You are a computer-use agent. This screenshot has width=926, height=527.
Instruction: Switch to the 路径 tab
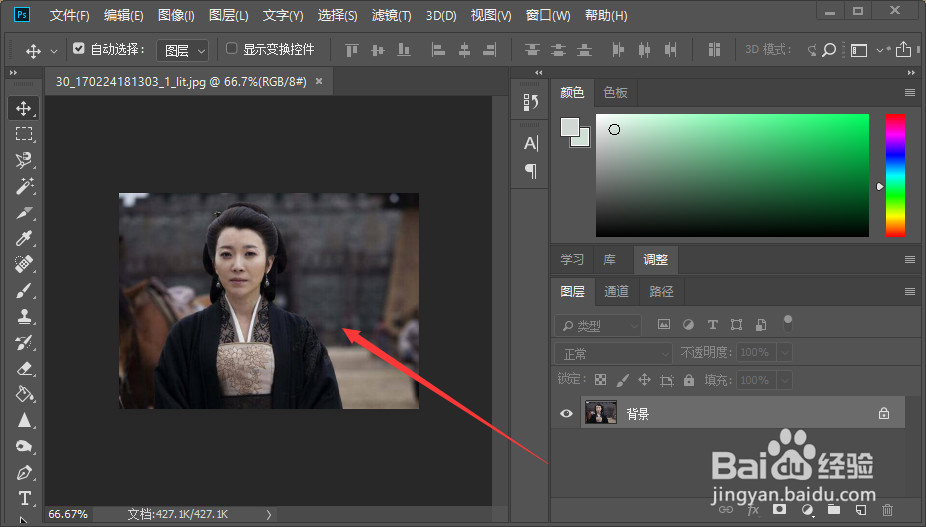point(661,291)
